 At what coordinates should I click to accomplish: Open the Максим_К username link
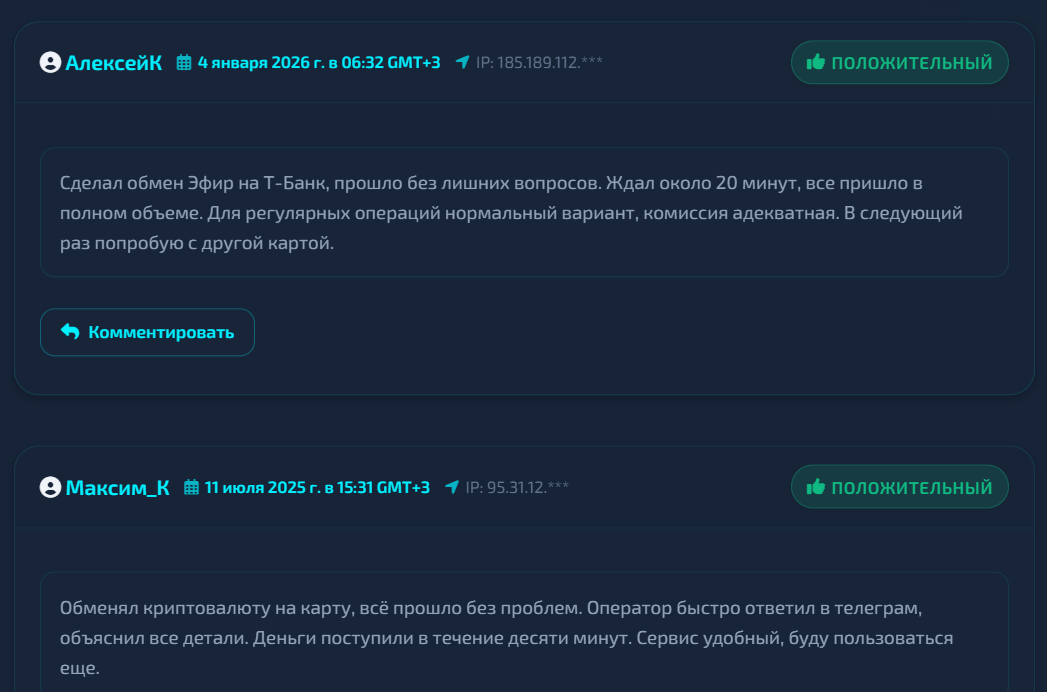[x=117, y=488]
